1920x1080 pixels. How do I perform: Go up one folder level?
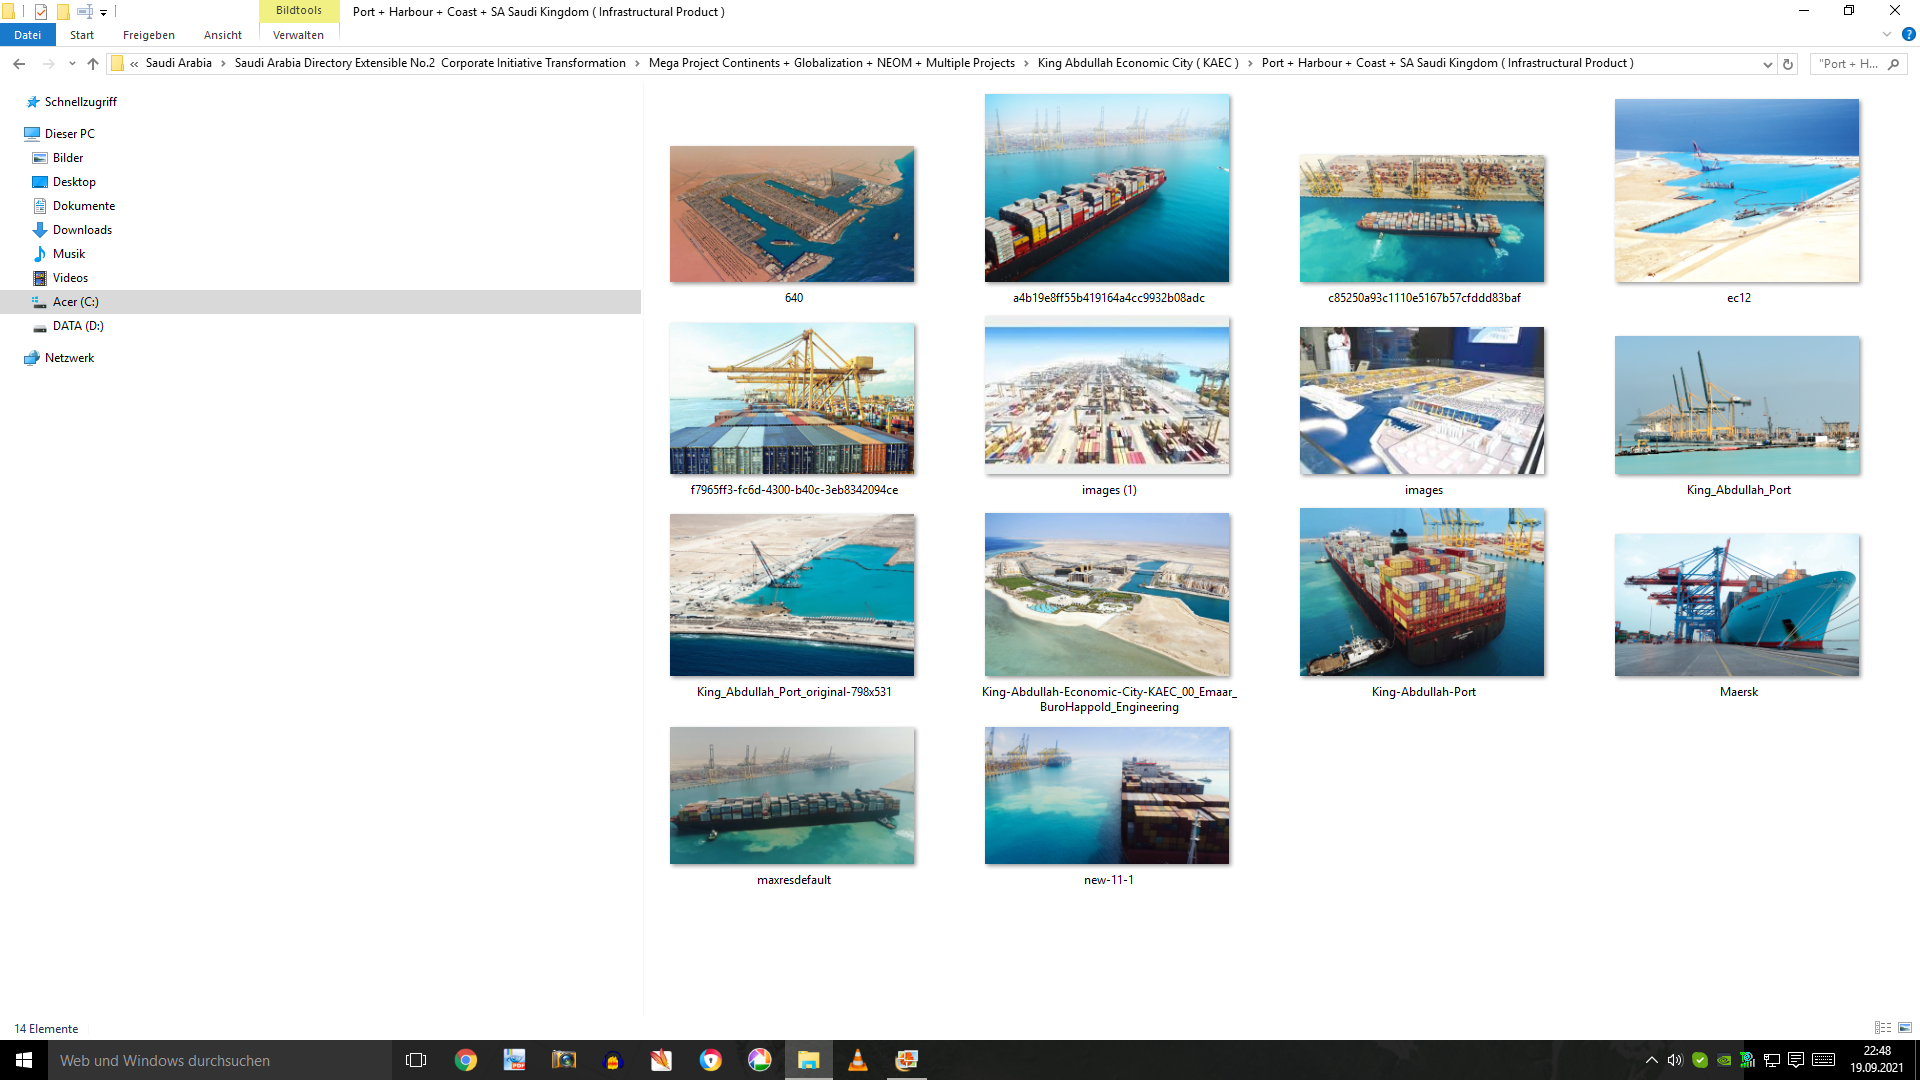(93, 64)
